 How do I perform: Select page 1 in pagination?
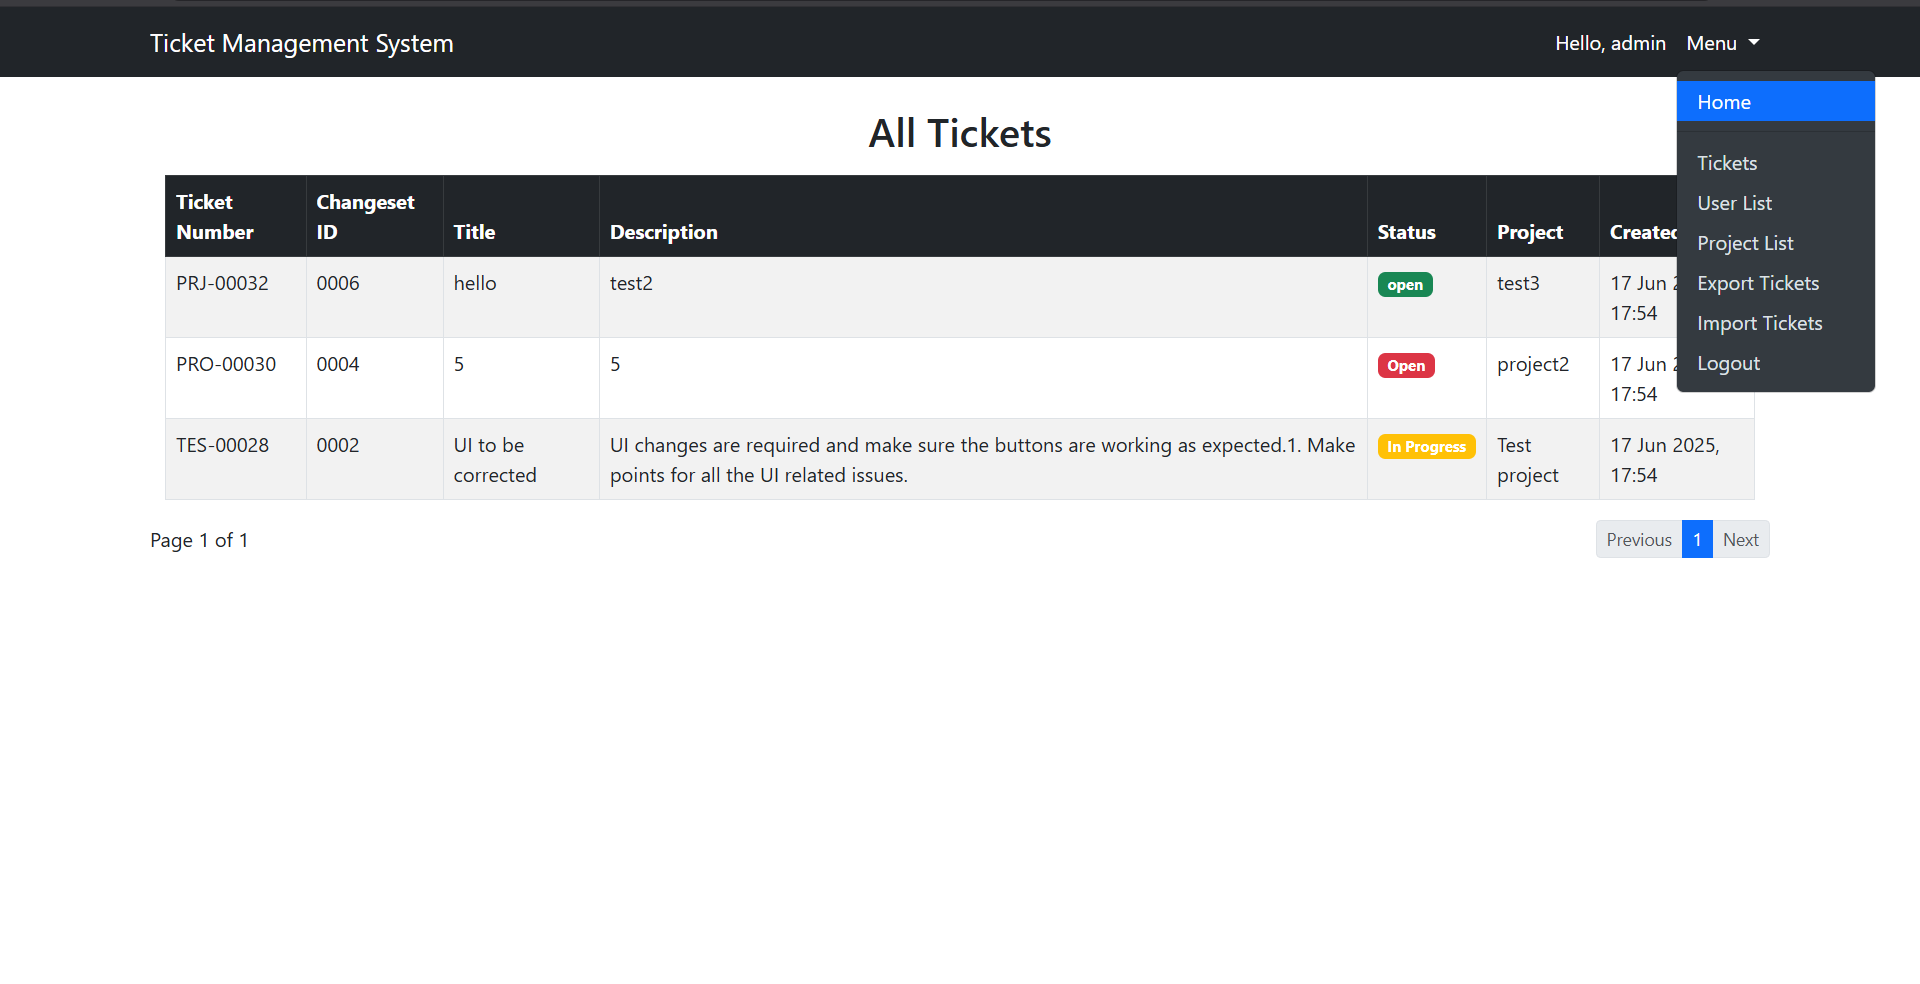[x=1697, y=538]
